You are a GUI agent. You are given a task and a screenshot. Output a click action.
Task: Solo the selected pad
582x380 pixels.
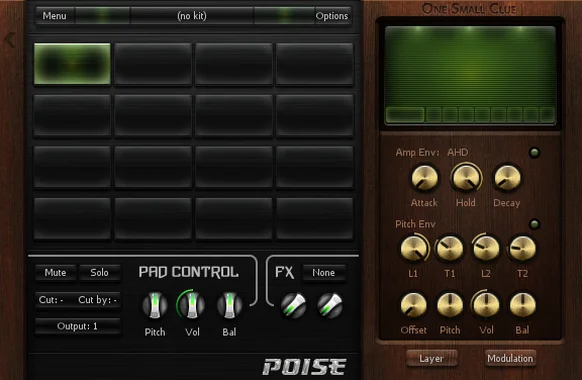(99, 273)
